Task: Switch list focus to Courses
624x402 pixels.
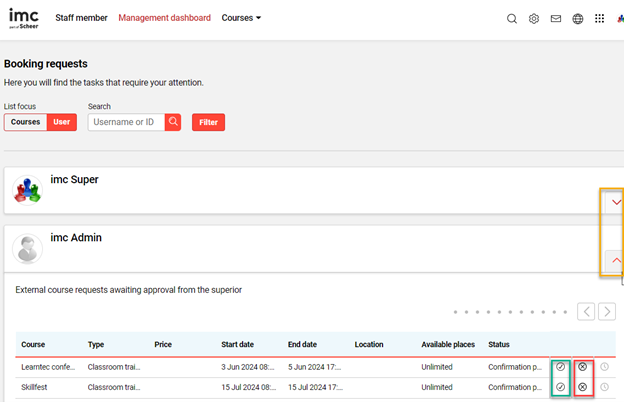Action: pyautogui.click(x=26, y=122)
